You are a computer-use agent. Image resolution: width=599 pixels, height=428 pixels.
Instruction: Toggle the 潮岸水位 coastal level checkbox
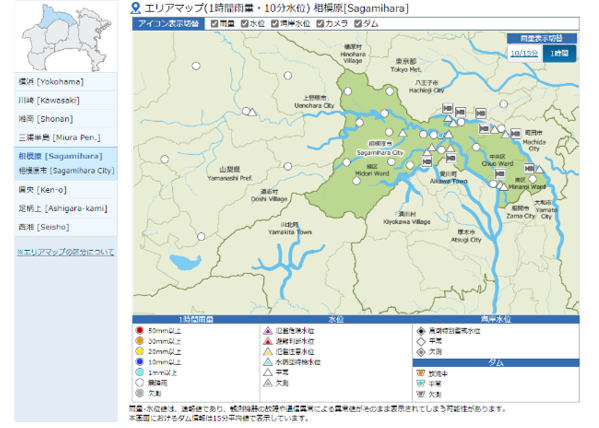pos(275,24)
